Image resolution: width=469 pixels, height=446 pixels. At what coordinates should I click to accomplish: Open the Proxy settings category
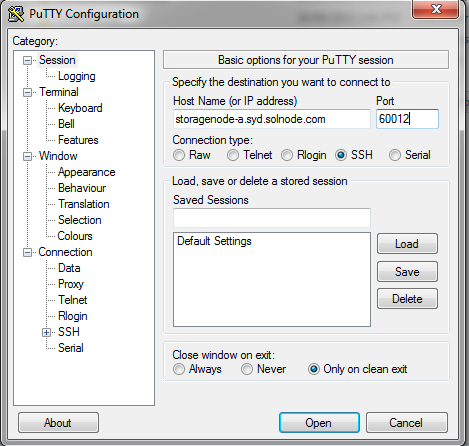coord(71,284)
